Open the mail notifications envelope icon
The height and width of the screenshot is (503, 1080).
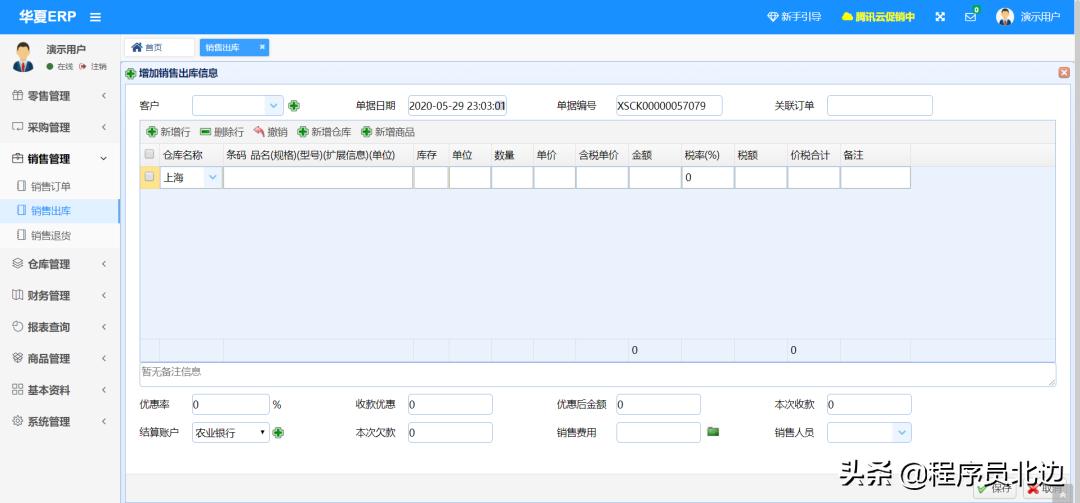coord(970,17)
